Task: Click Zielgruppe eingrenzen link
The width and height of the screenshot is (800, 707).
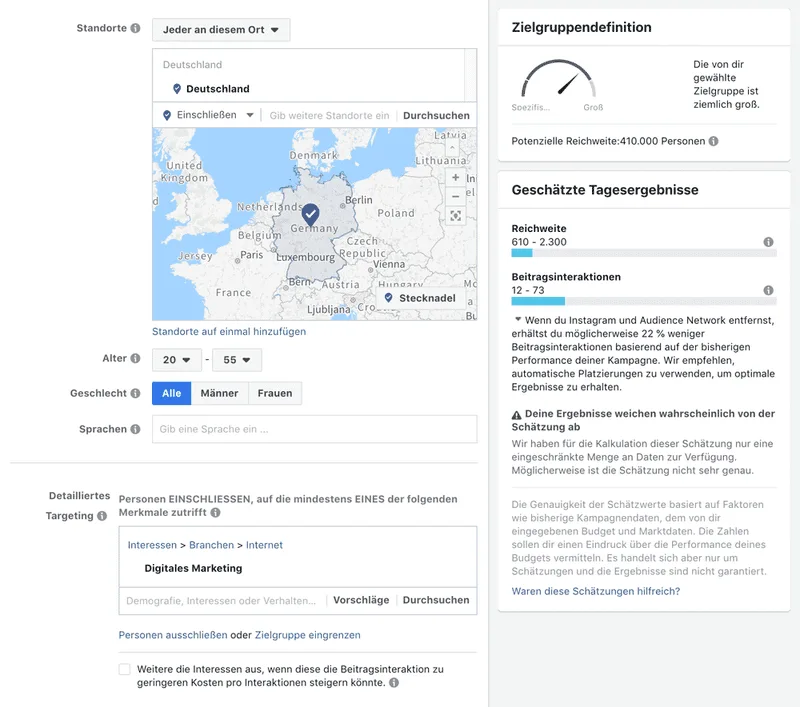Action: [x=308, y=635]
